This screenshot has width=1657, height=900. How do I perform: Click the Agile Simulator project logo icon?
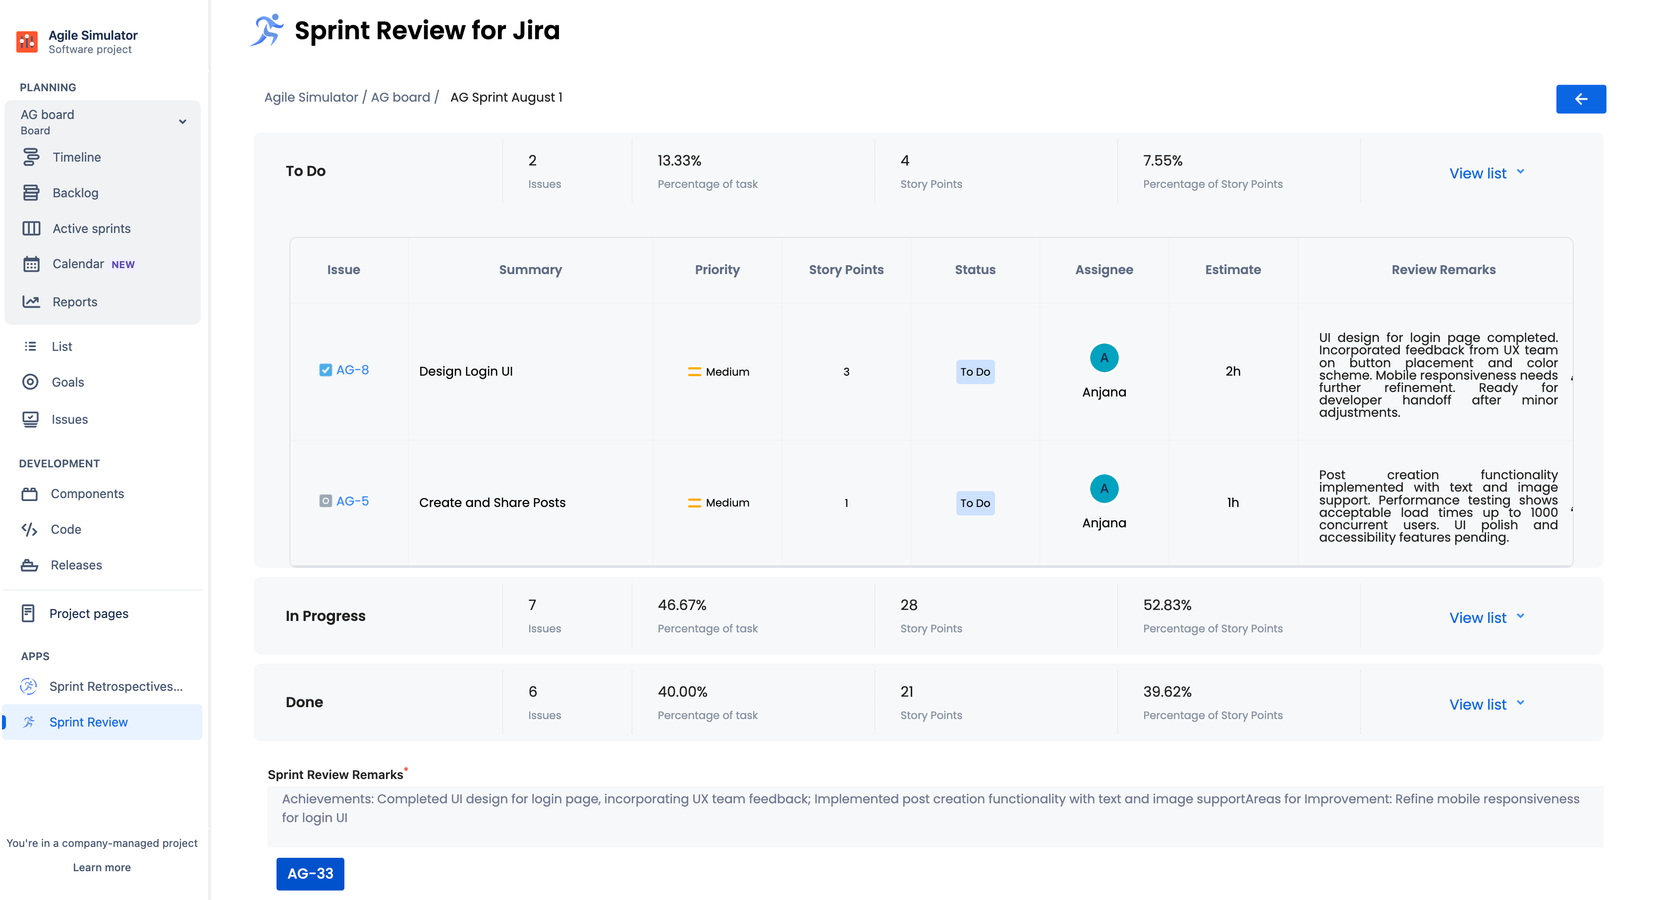click(27, 42)
